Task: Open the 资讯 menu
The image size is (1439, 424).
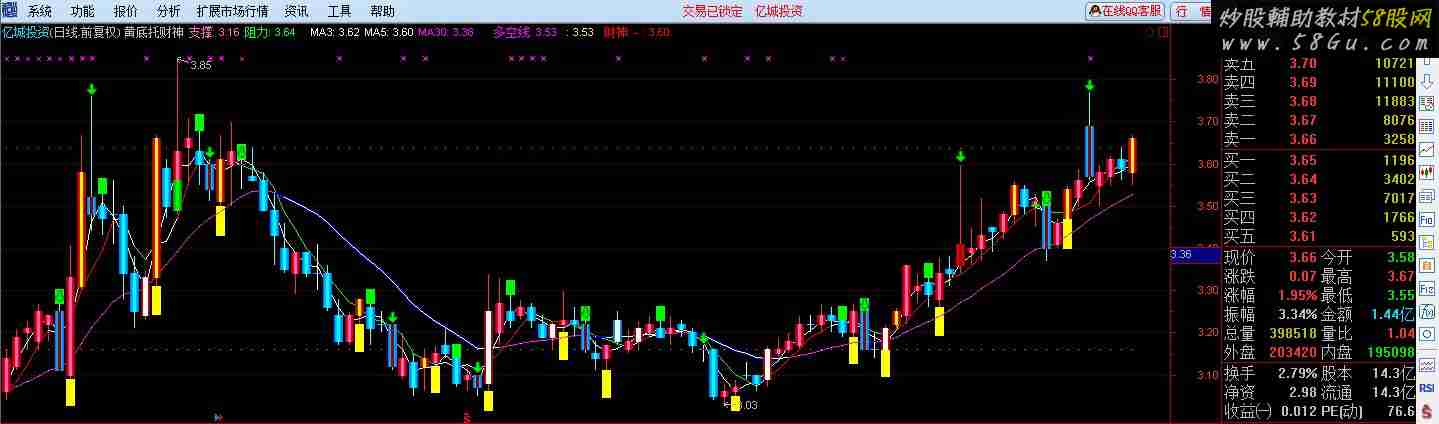Action: 296,11
